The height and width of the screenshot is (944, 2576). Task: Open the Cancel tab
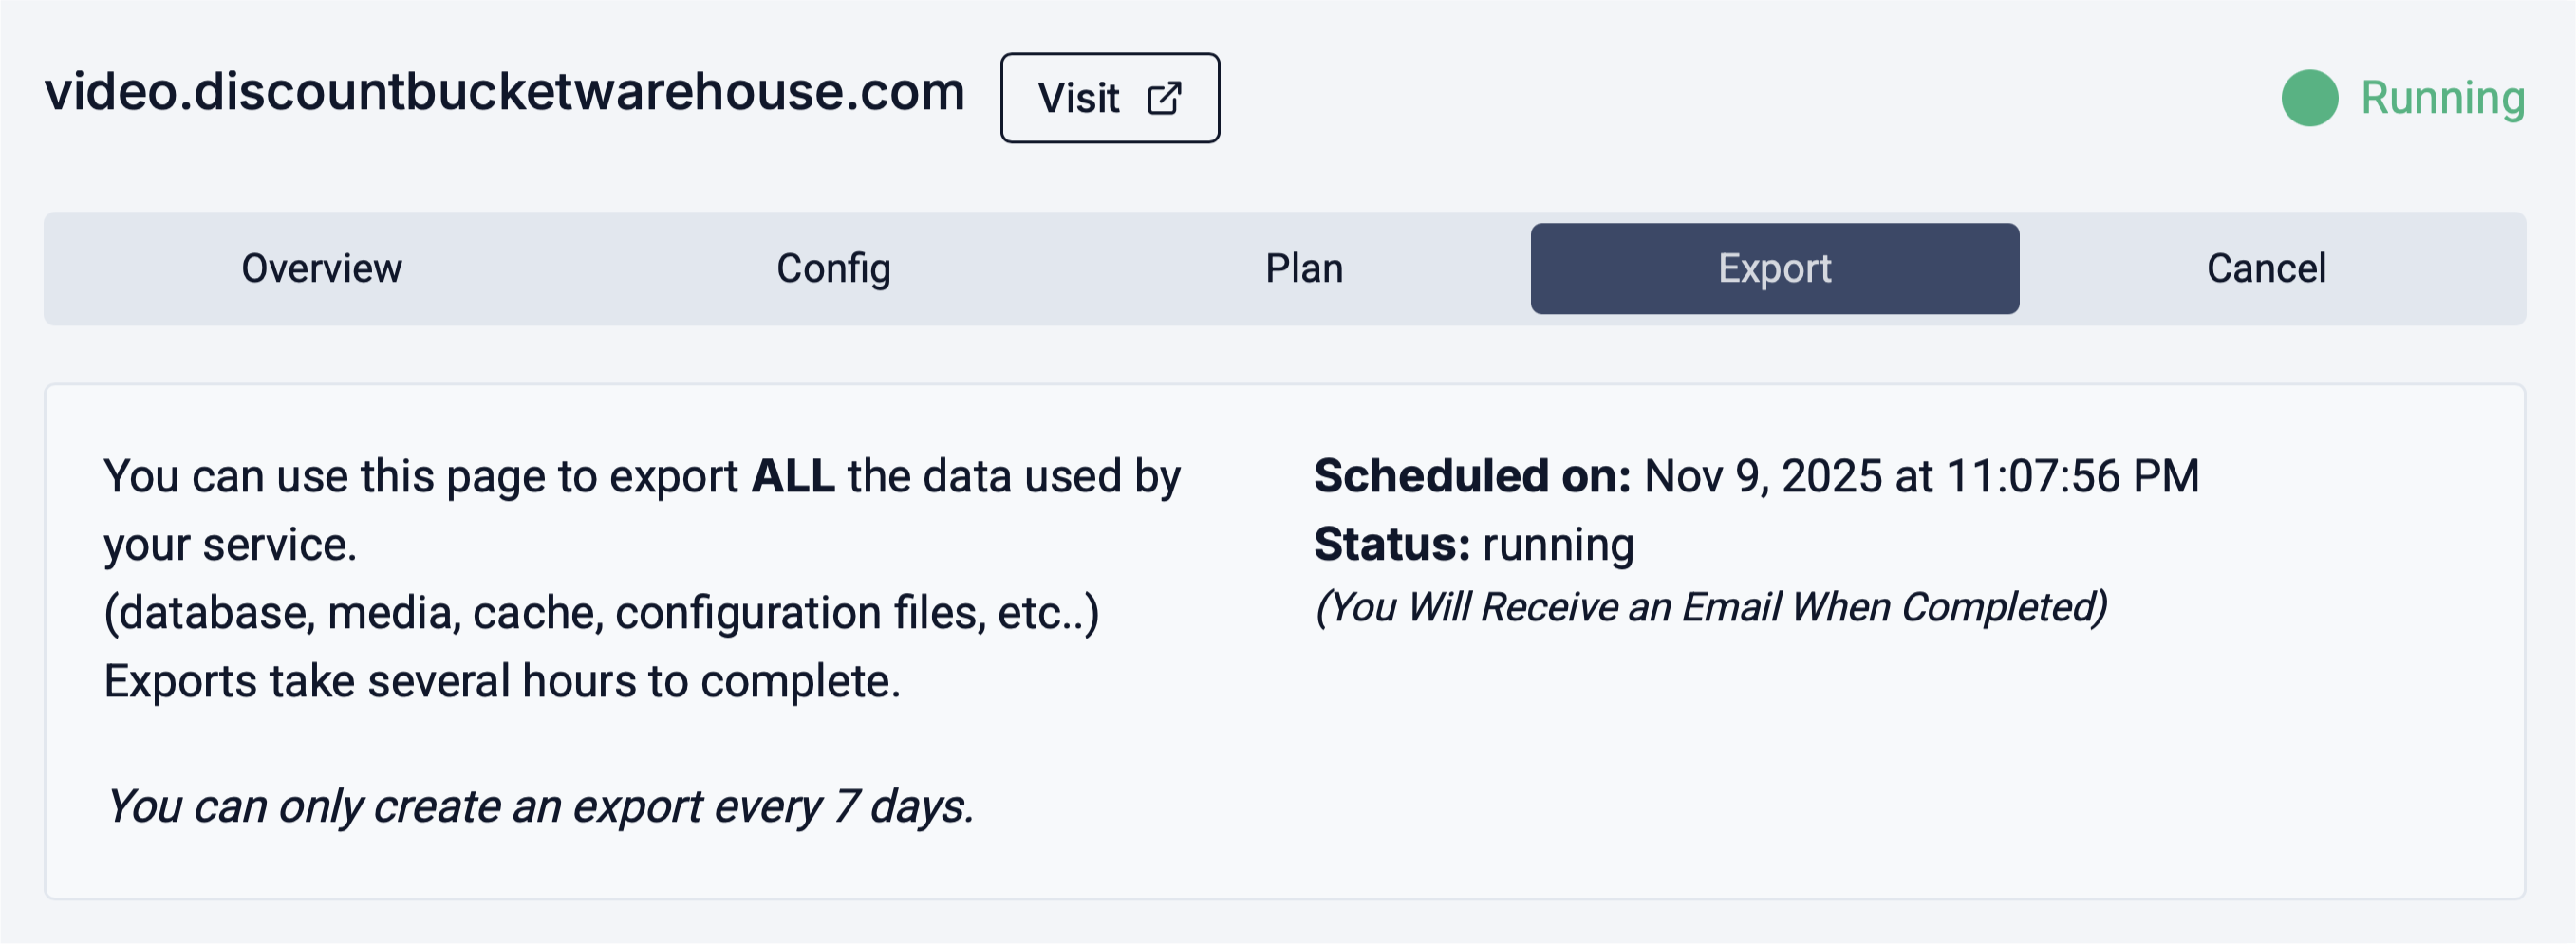[2266, 268]
